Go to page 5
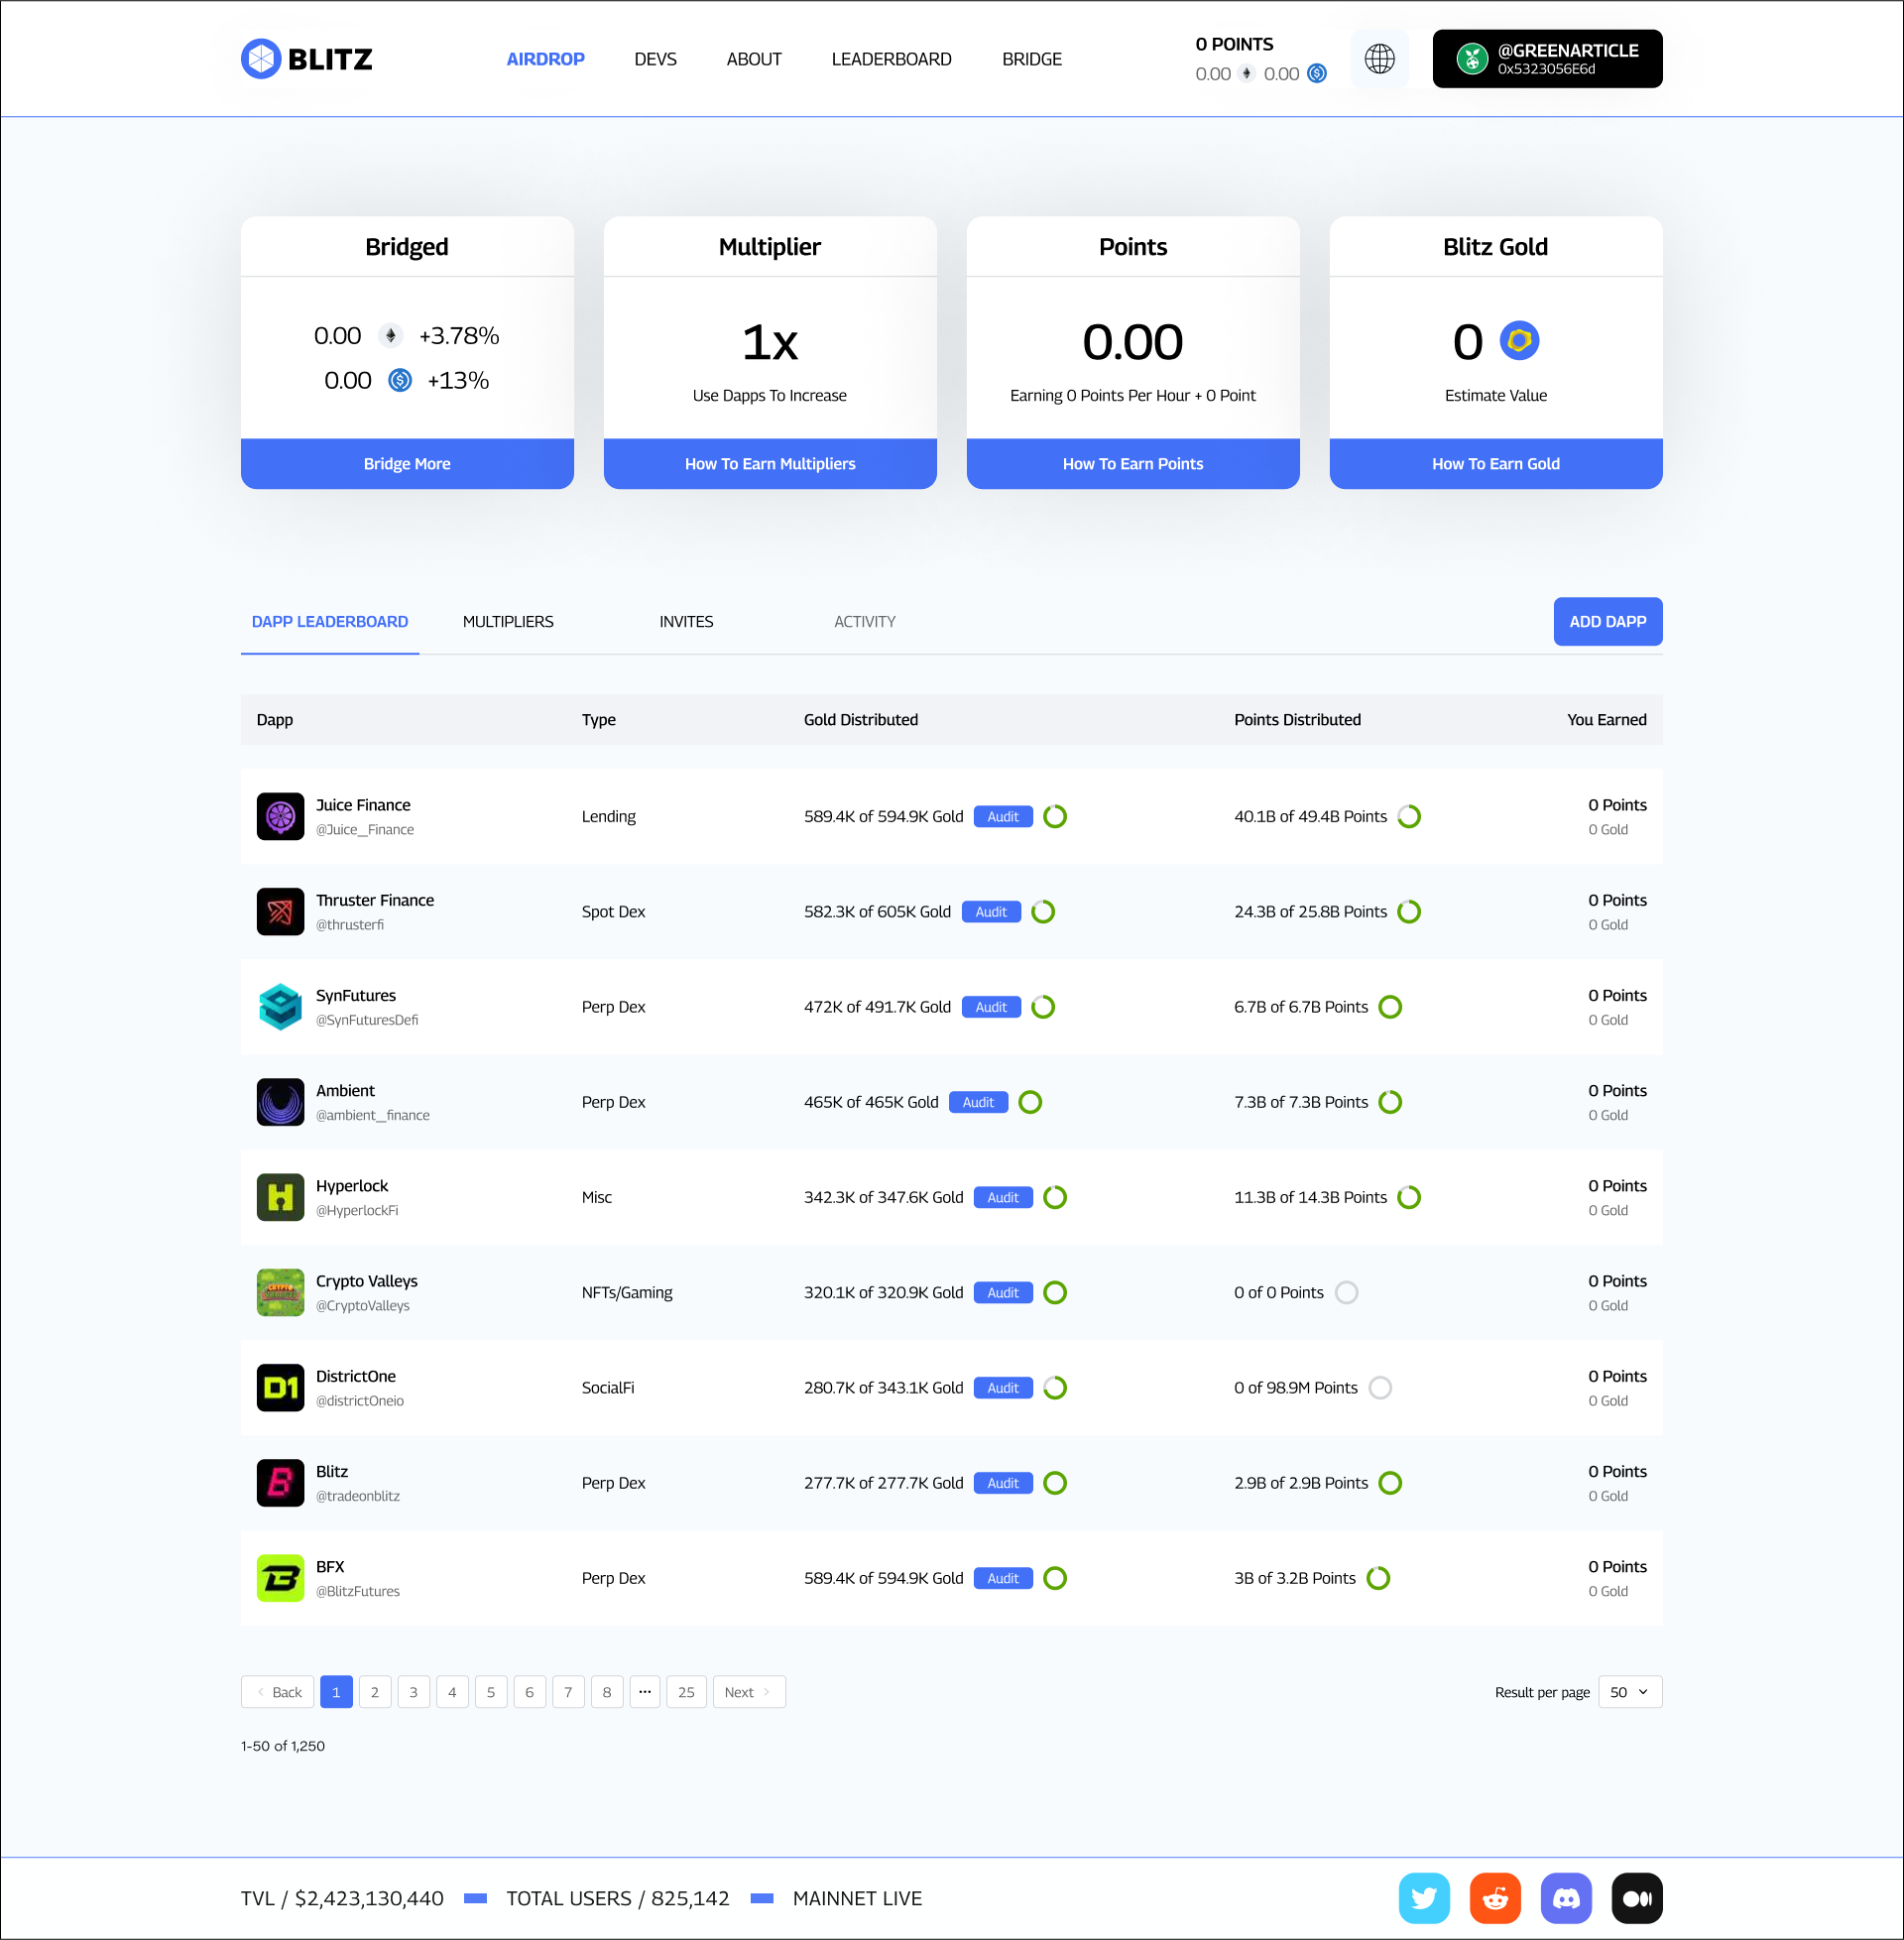1904x1940 pixels. pos(491,1692)
